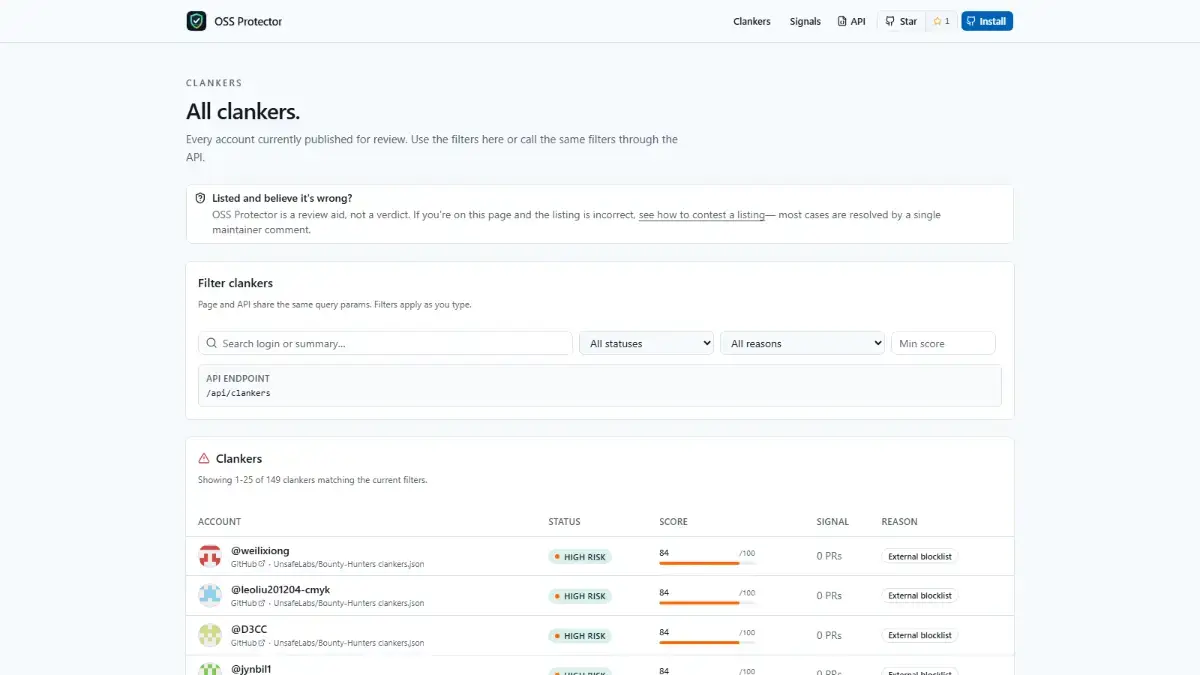Follow the 'see how to contest a listing' link
Viewport: 1200px width, 675px height.
click(x=702, y=215)
